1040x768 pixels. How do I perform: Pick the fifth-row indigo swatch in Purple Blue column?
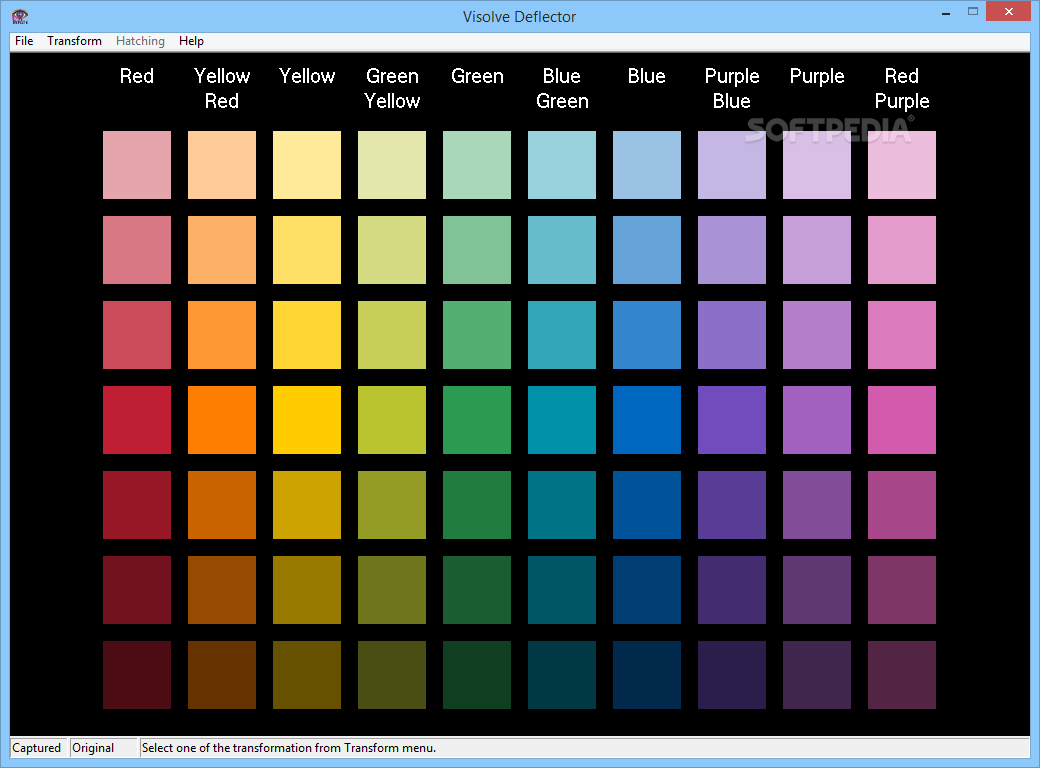click(732, 505)
